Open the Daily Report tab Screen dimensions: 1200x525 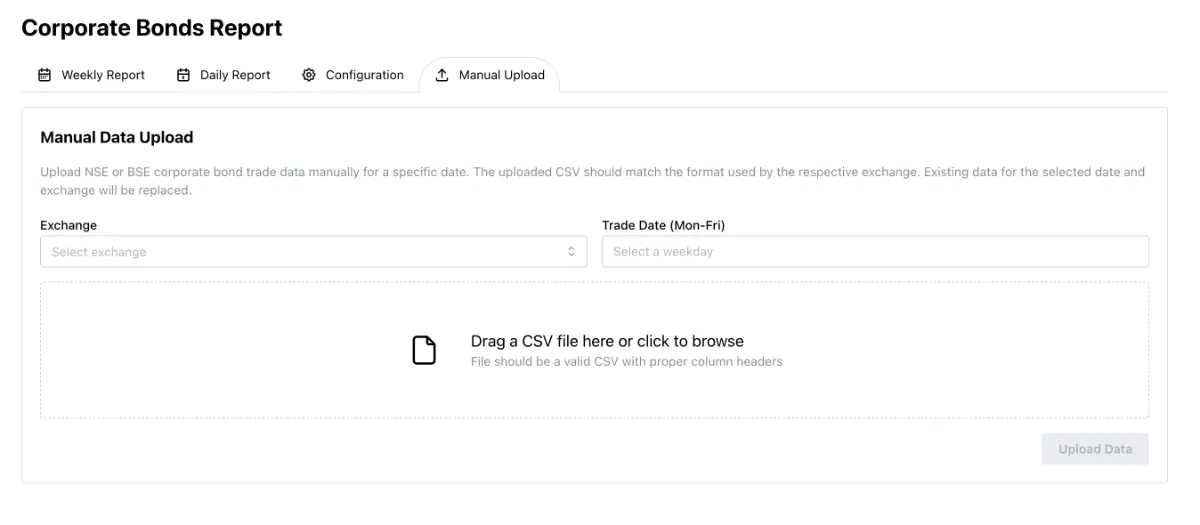(x=234, y=75)
